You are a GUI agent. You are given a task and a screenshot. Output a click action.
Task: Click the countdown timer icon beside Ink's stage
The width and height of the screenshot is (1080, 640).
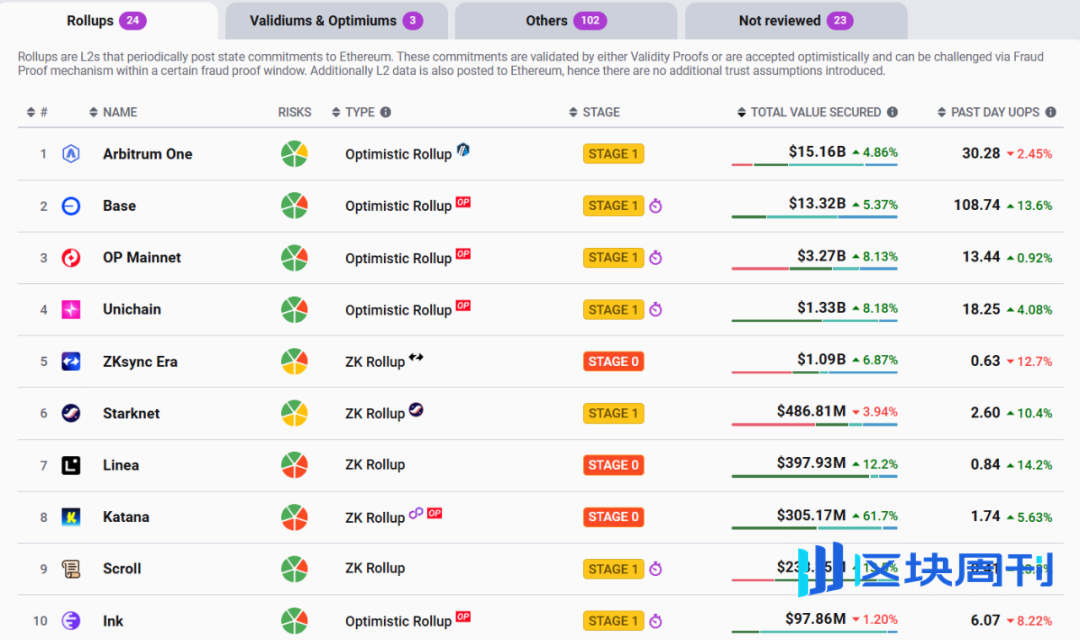(656, 621)
